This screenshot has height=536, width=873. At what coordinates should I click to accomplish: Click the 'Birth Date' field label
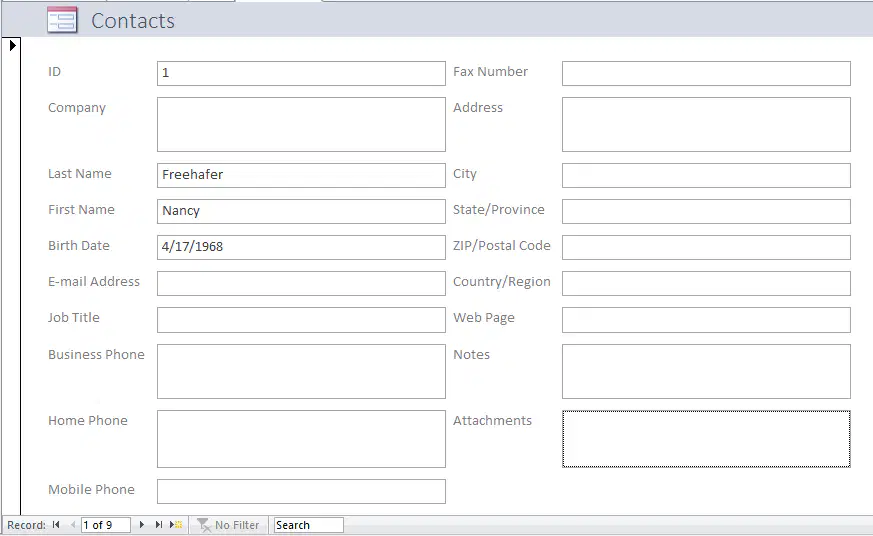79,245
